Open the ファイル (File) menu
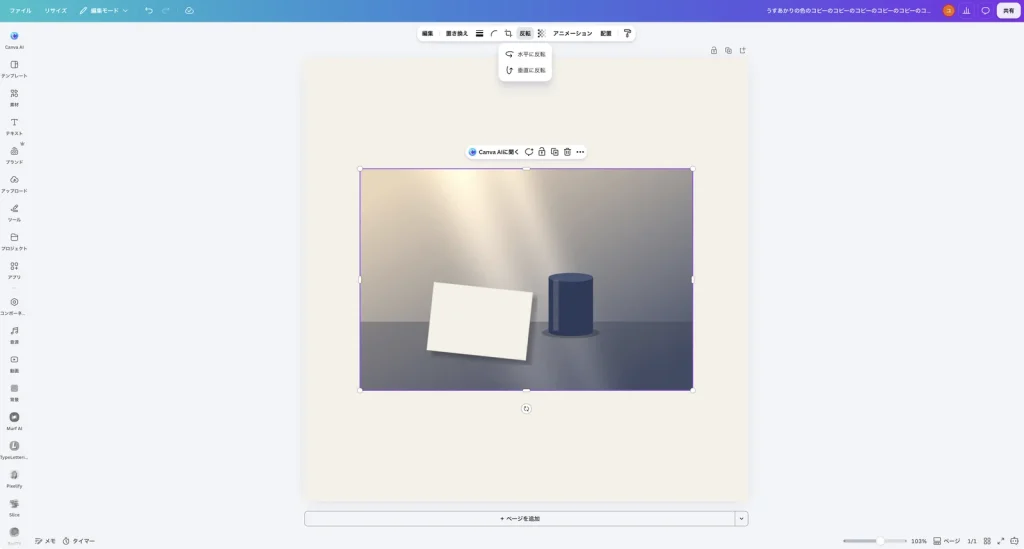The height and width of the screenshot is (549, 1024). [20, 10]
